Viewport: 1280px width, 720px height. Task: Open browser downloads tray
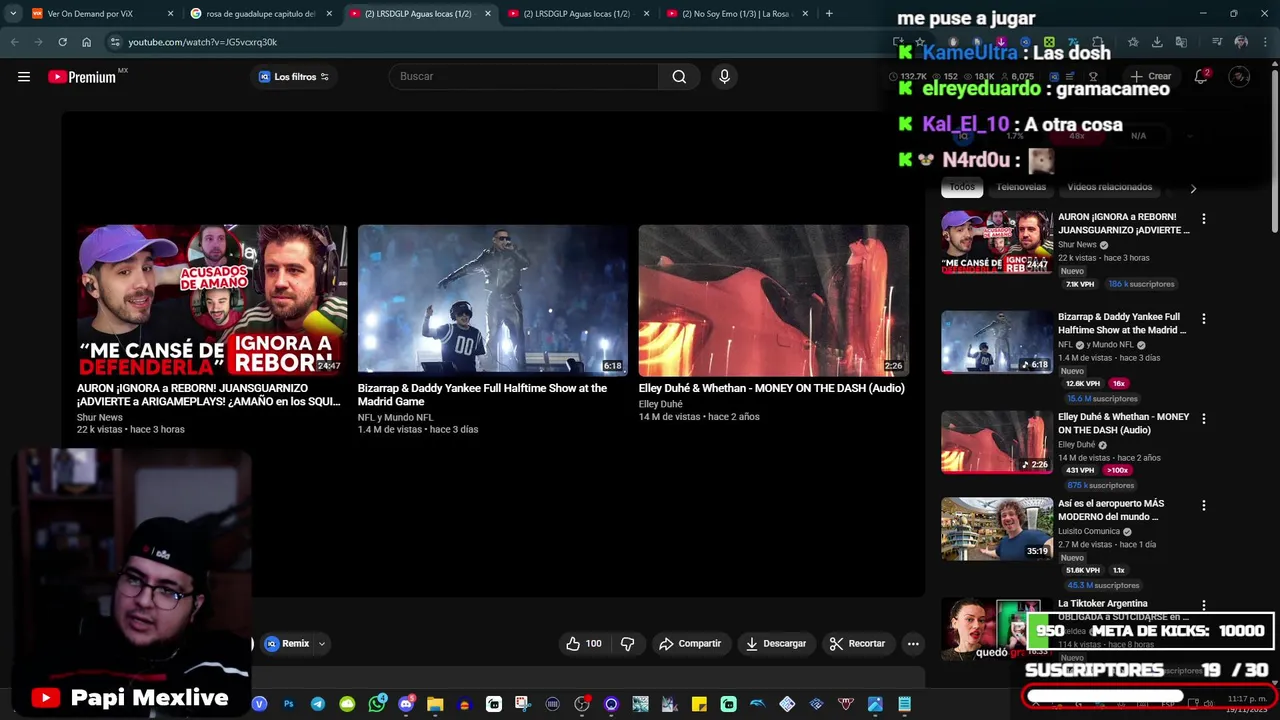click(x=1157, y=42)
